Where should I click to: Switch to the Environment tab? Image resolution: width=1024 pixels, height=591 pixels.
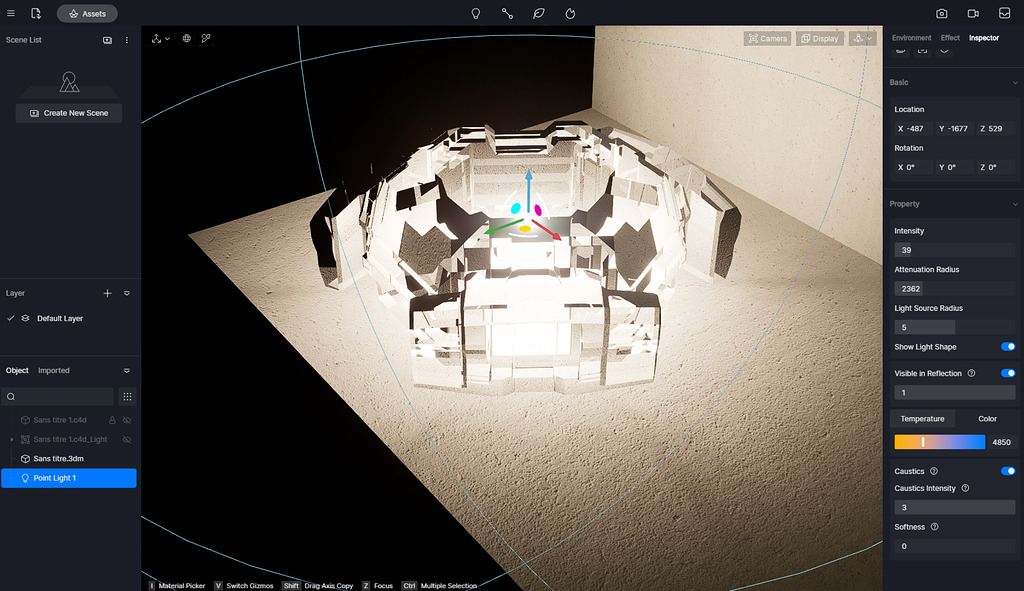pyautogui.click(x=911, y=37)
